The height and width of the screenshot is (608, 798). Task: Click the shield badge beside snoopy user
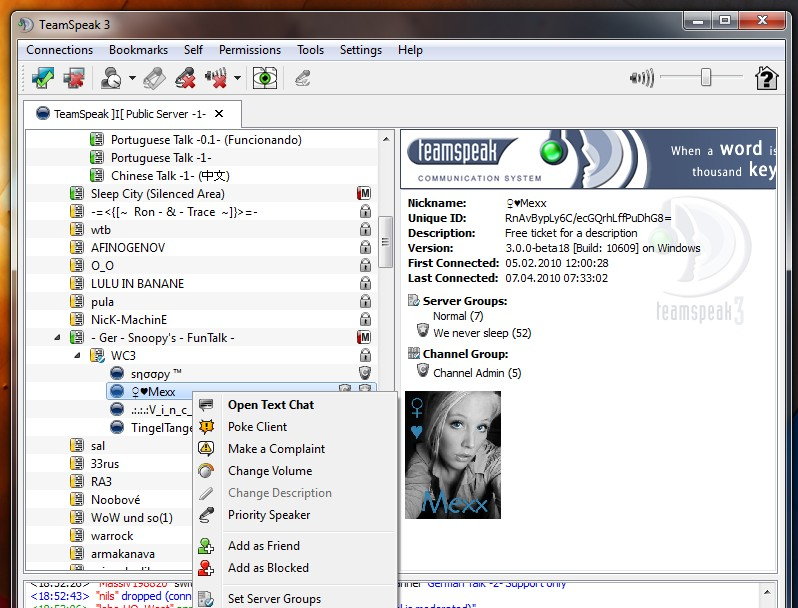point(365,373)
